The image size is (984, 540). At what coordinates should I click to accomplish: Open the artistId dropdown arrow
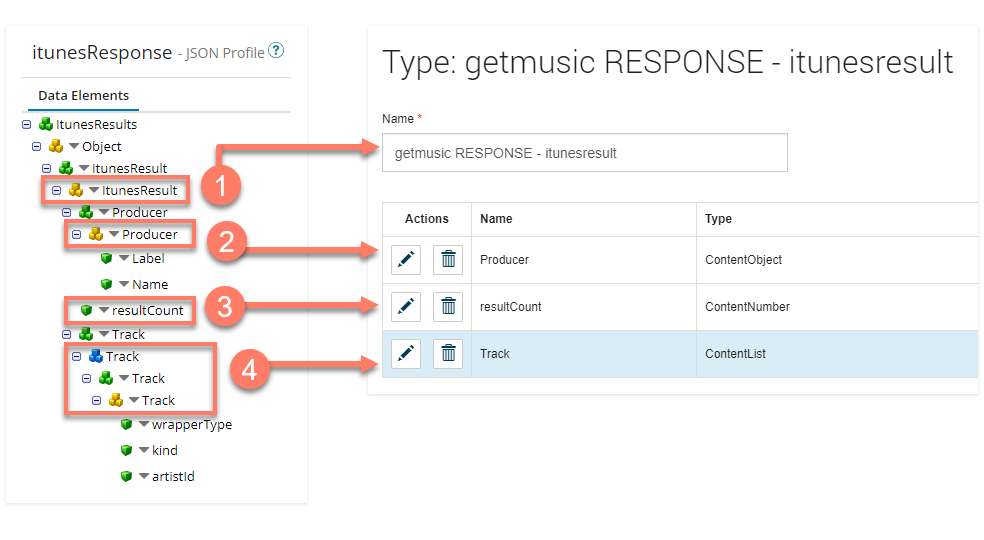(144, 475)
